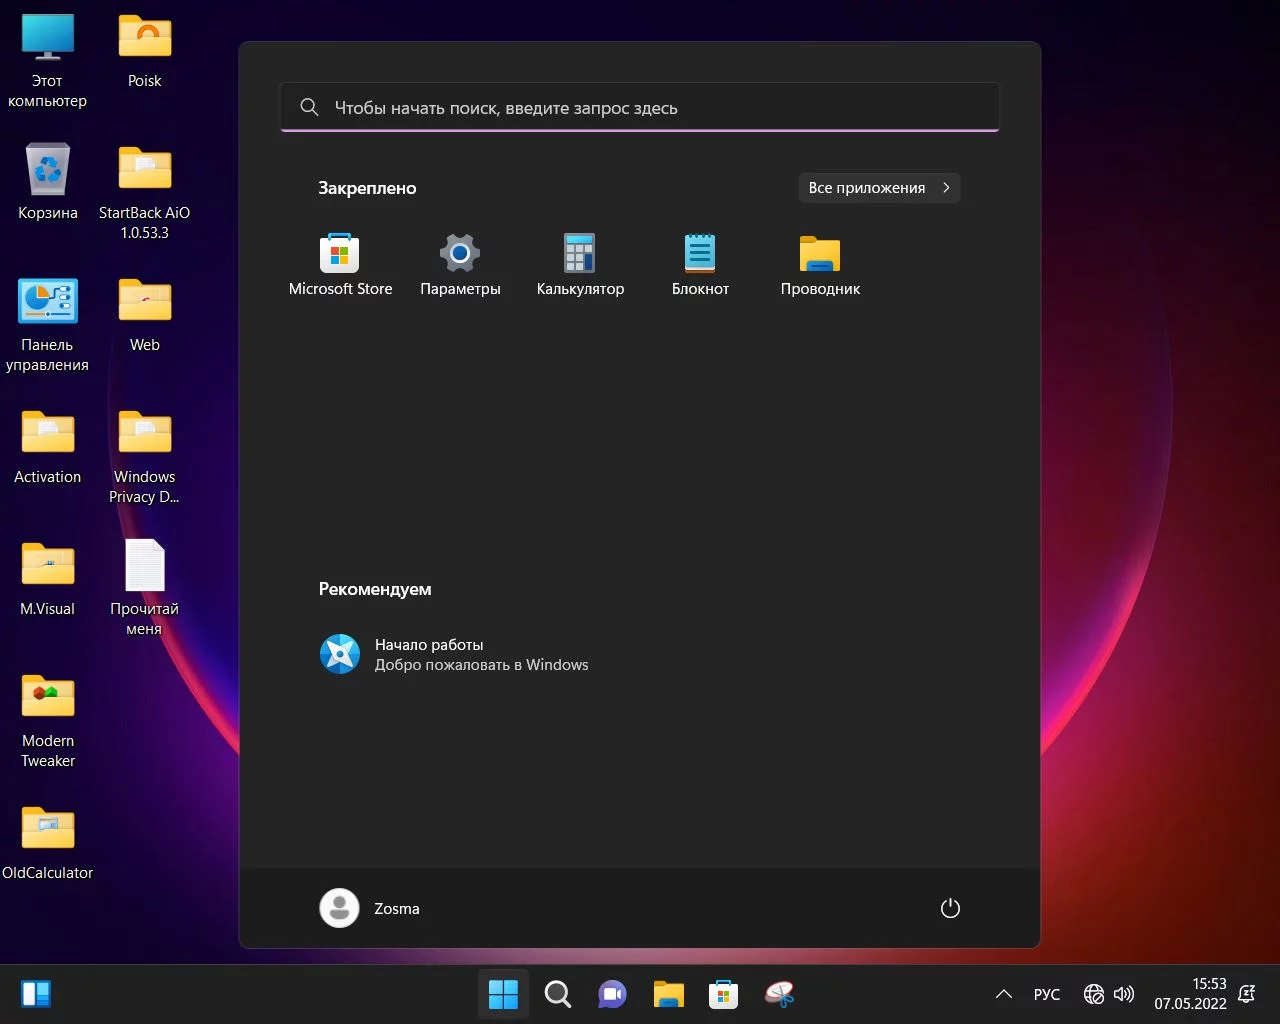This screenshot has width=1280, height=1024.
Task: Open the volume speaker tray icon
Action: tap(1124, 994)
